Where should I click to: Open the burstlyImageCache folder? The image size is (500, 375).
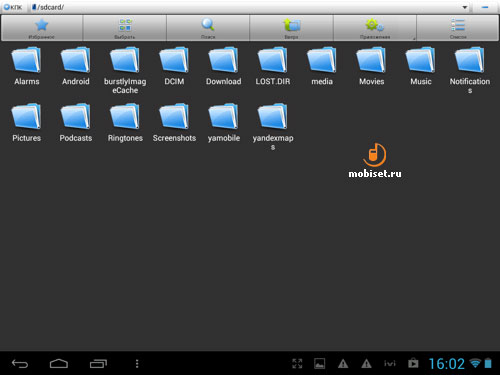coord(125,70)
